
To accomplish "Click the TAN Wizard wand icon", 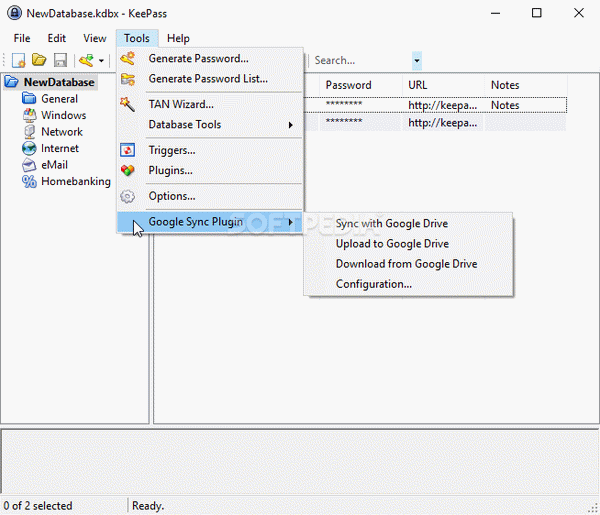I will tap(127, 104).
